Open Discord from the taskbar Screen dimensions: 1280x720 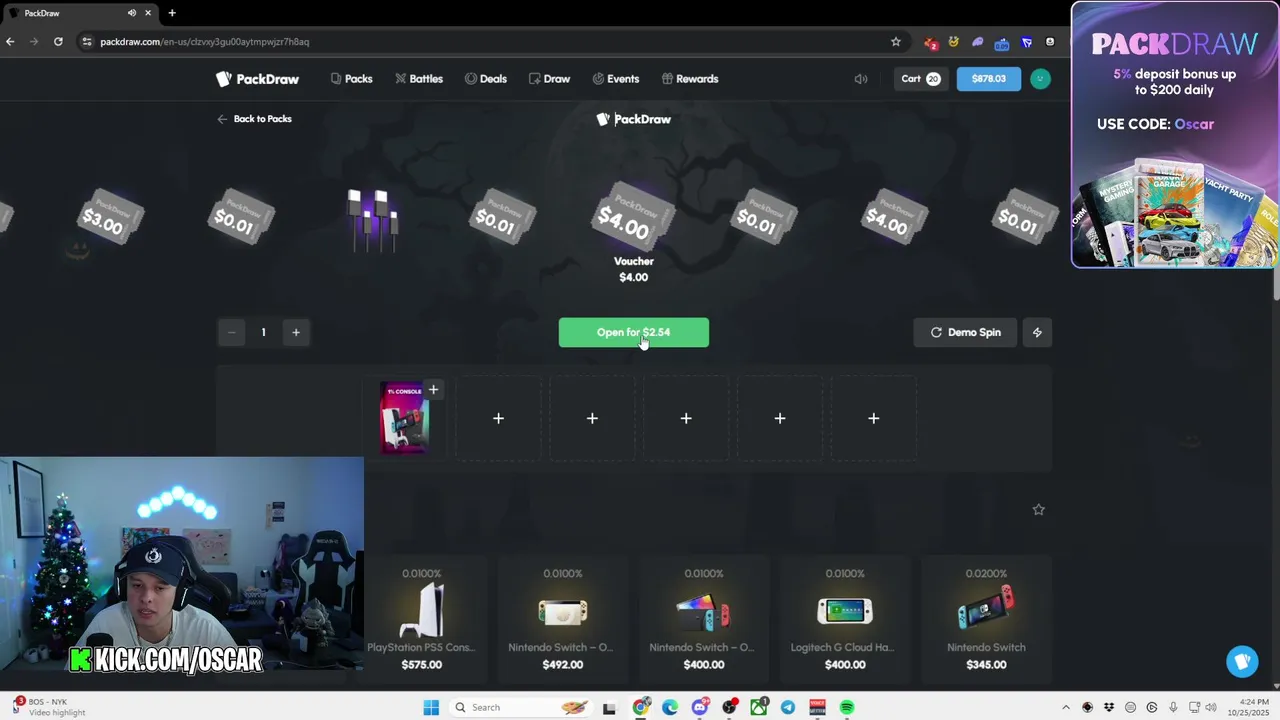click(700, 707)
